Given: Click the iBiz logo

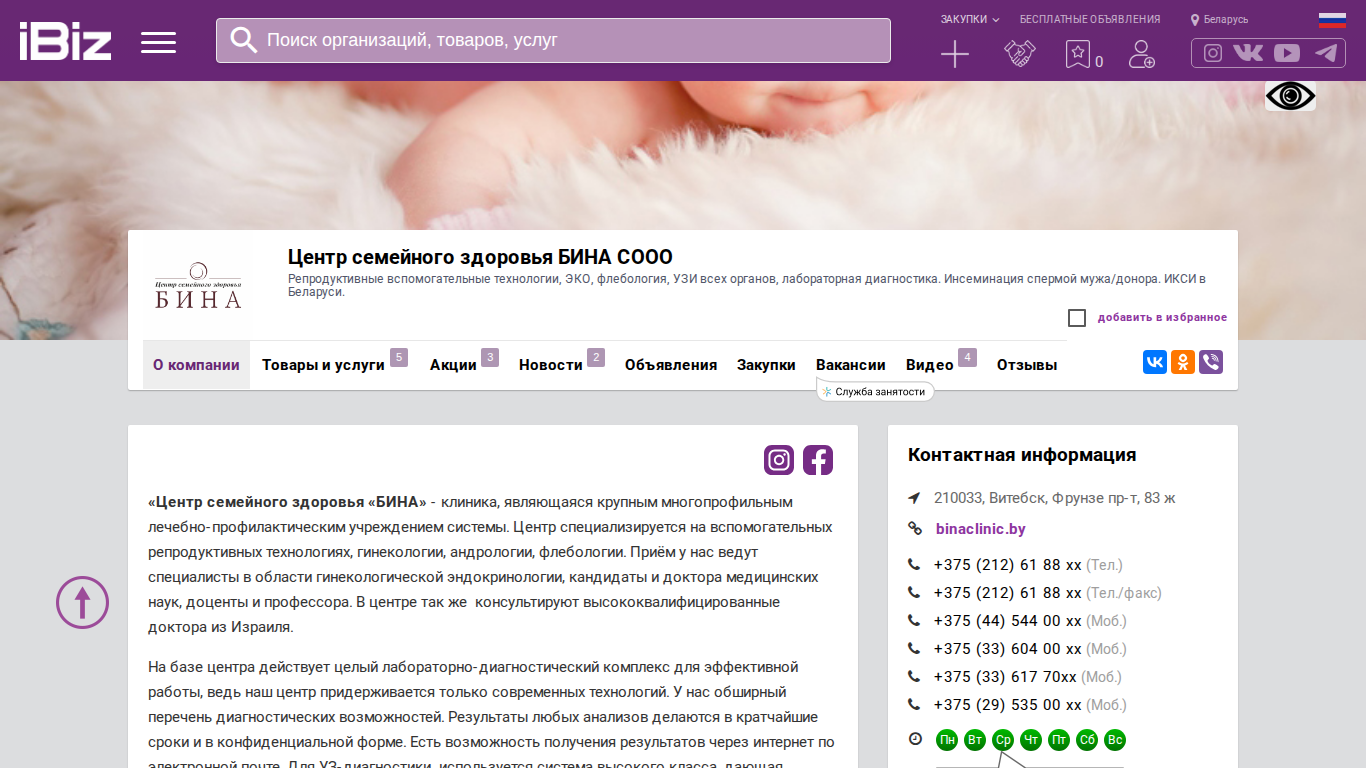Looking at the screenshot, I should click(x=65, y=41).
